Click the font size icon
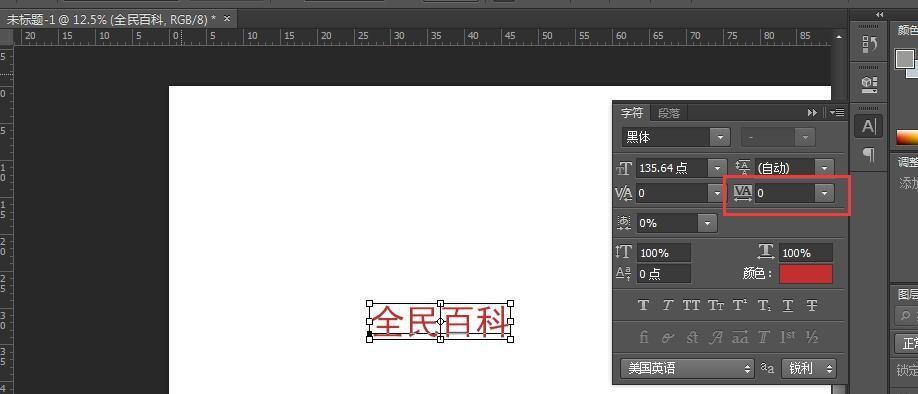The width and height of the screenshot is (918, 394). click(x=624, y=169)
